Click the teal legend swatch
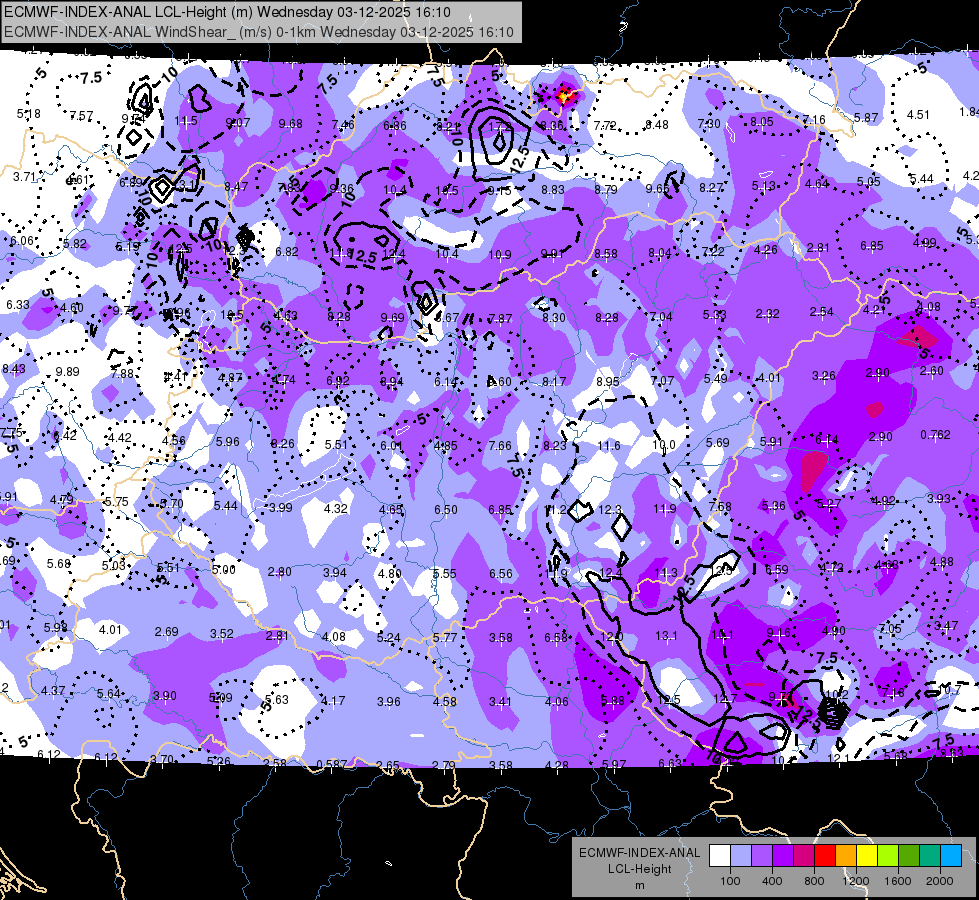979x900 pixels. [930, 856]
